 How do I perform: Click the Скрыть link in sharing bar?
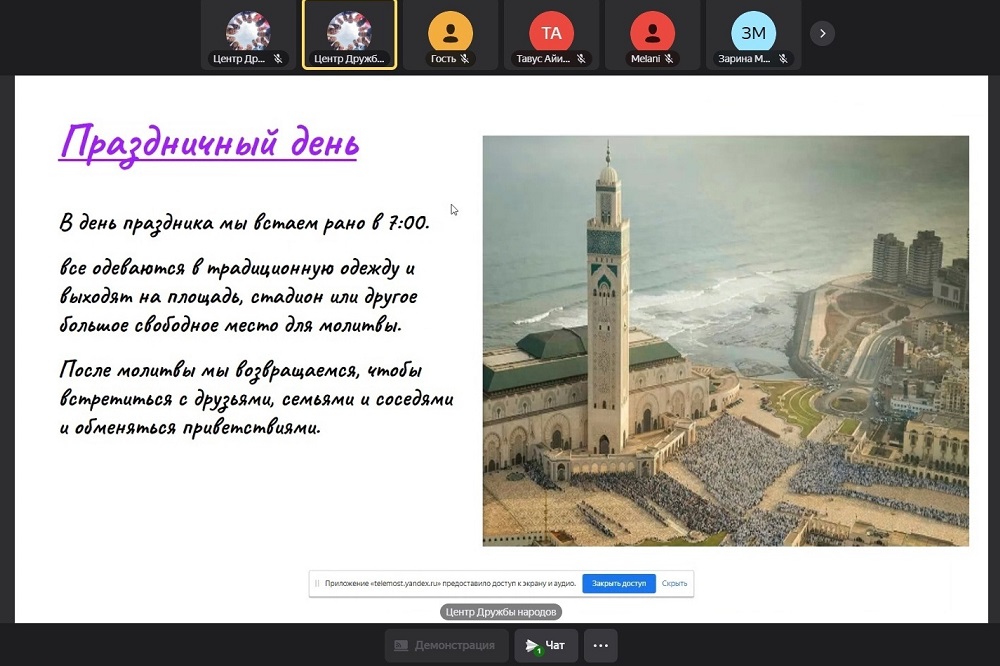pyautogui.click(x=674, y=583)
